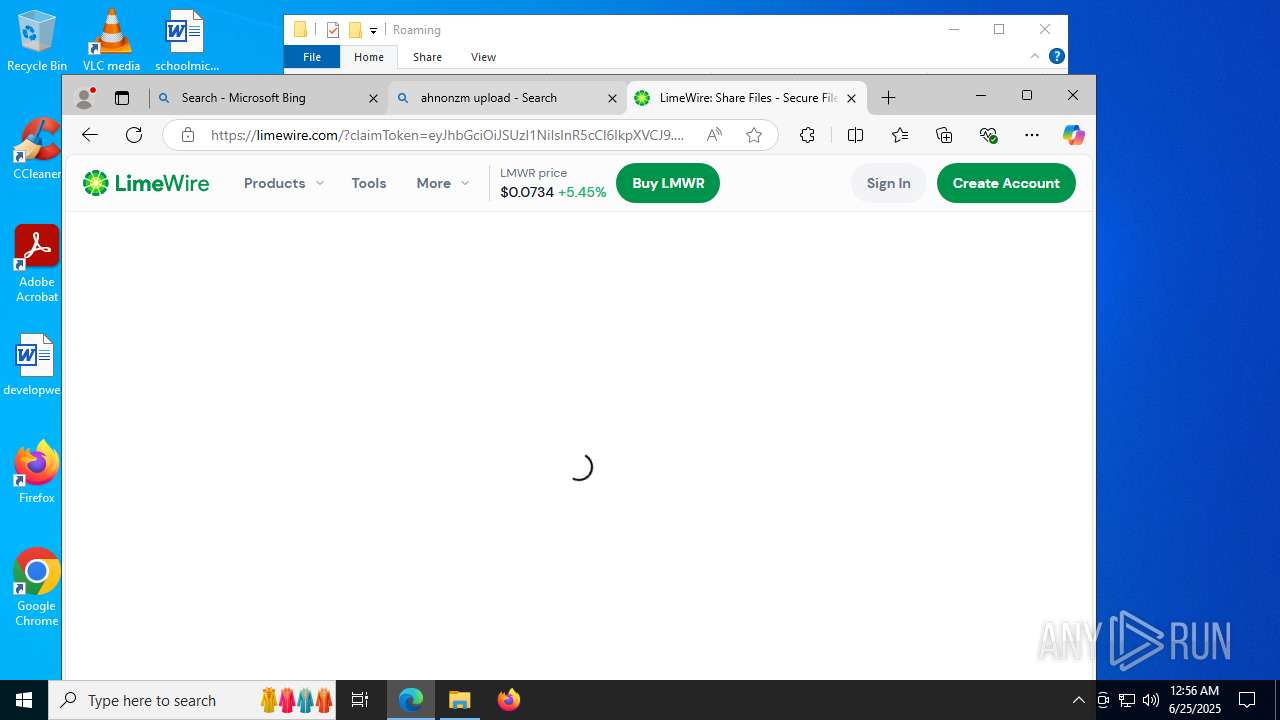
Task: Open volume control in system tray
Action: click(x=1150, y=700)
